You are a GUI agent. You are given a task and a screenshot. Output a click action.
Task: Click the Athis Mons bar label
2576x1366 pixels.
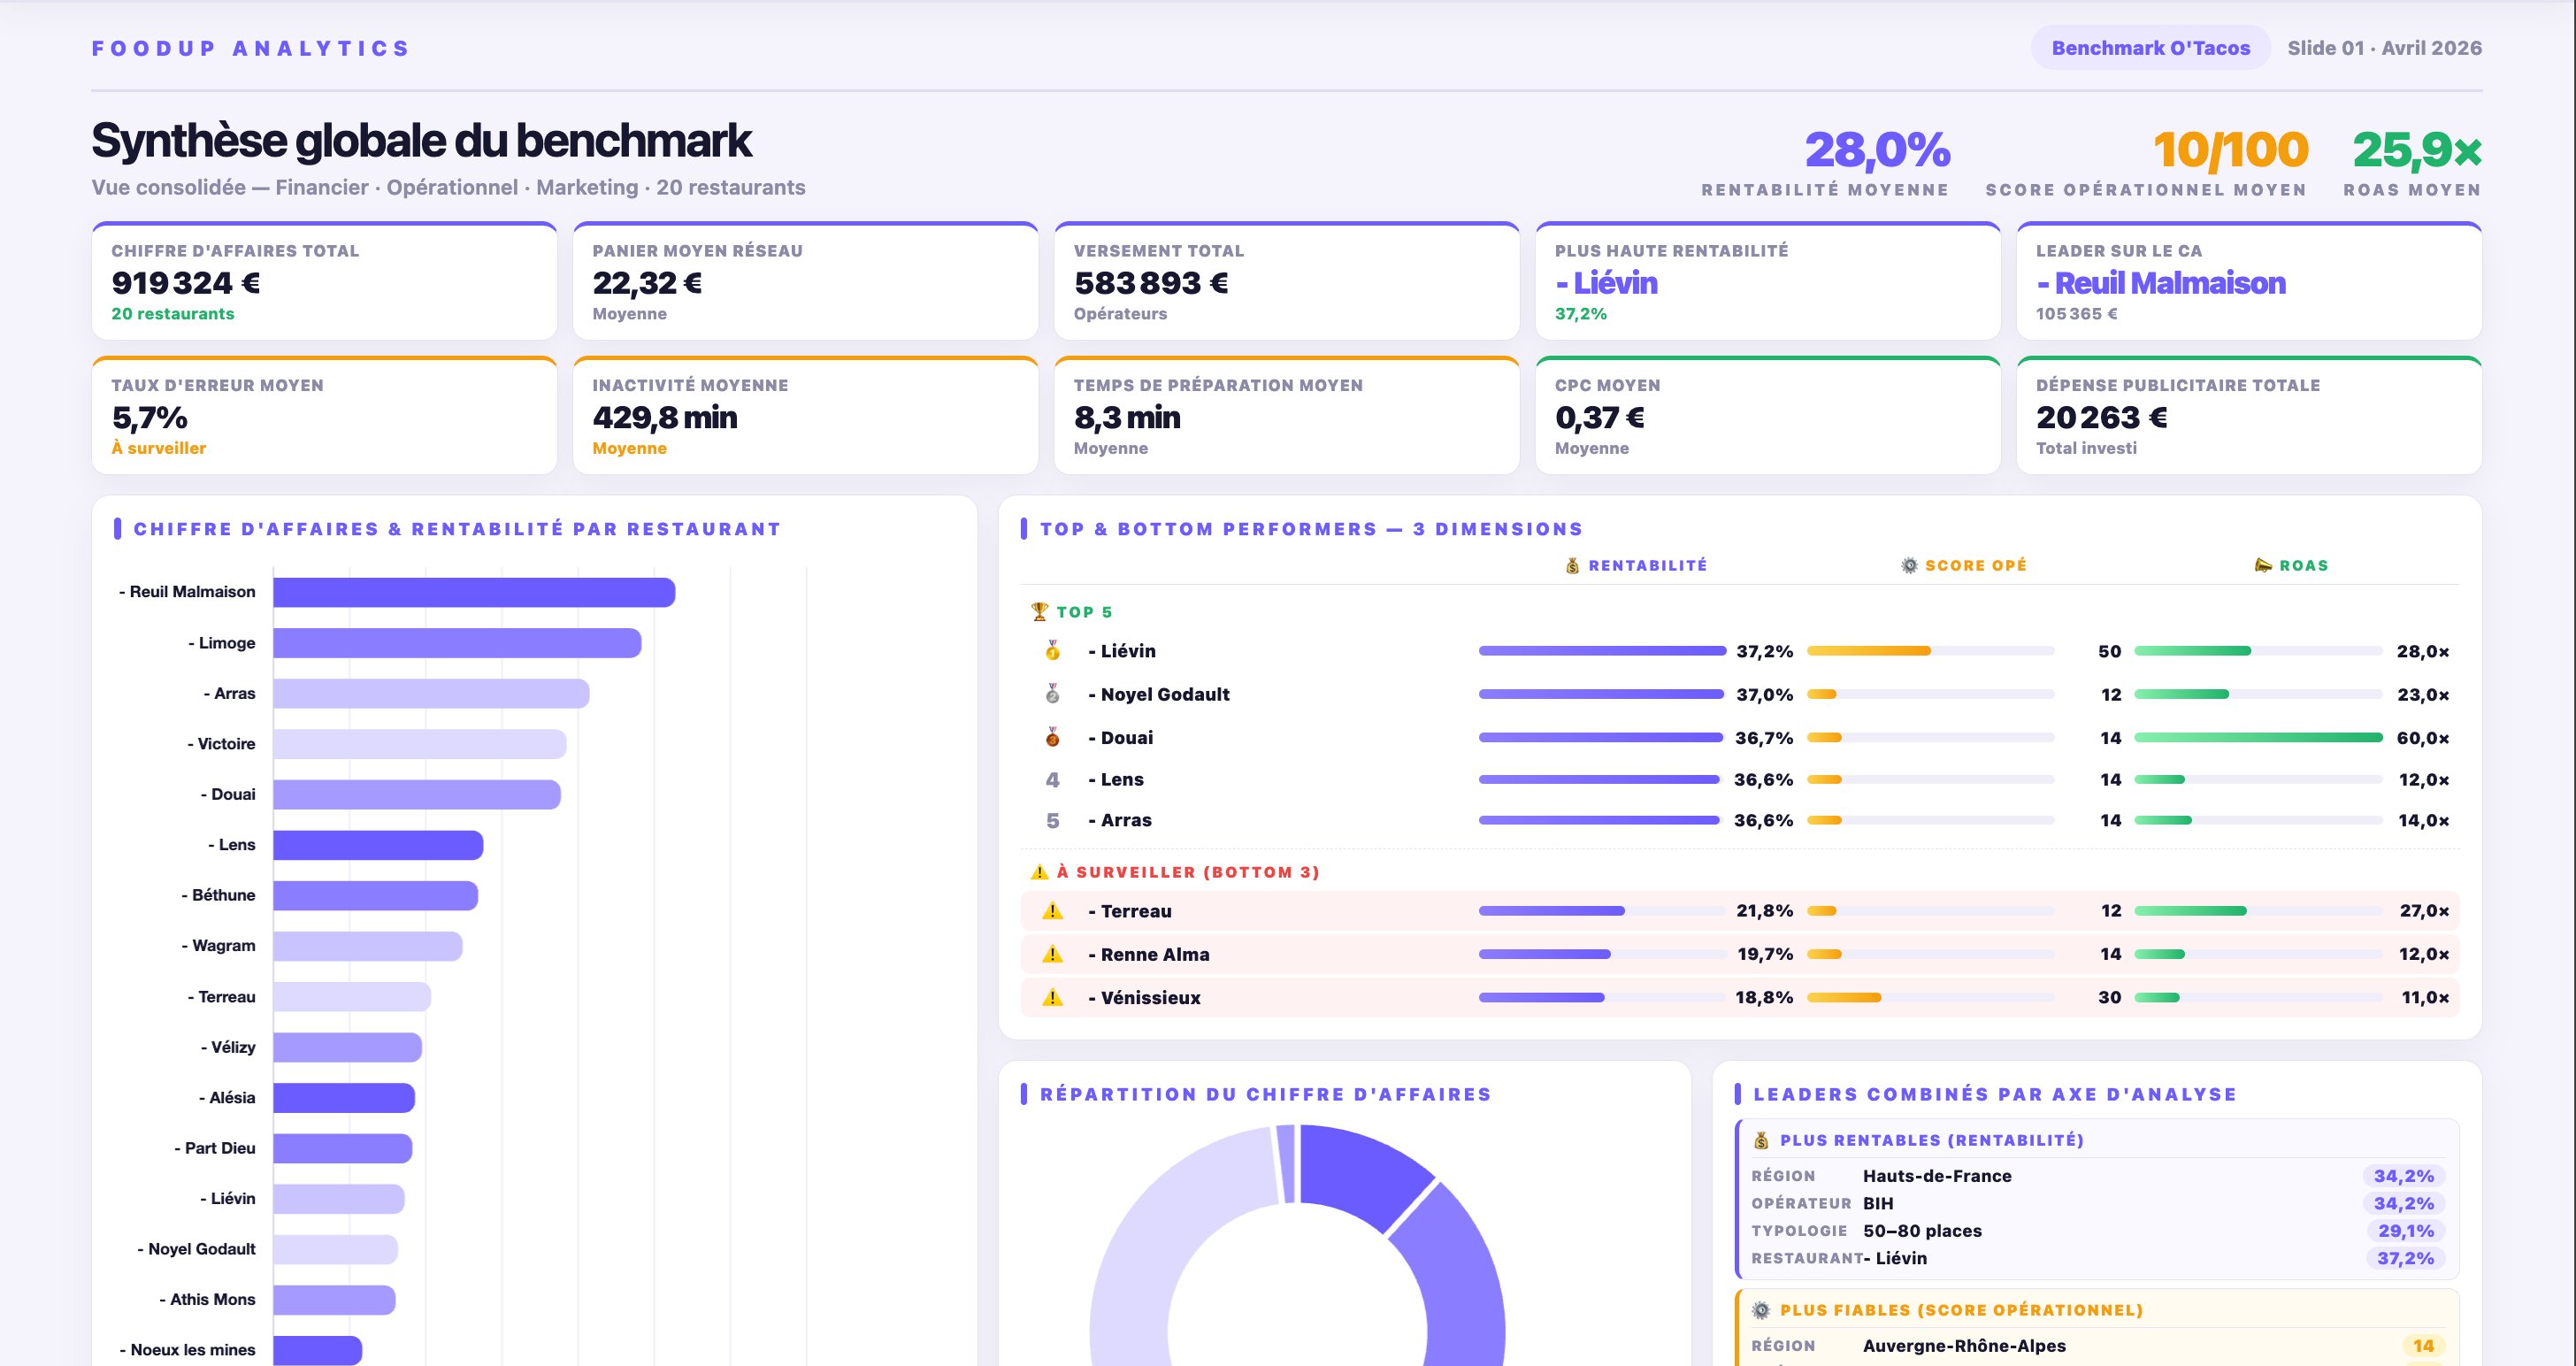(x=207, y=1299)
